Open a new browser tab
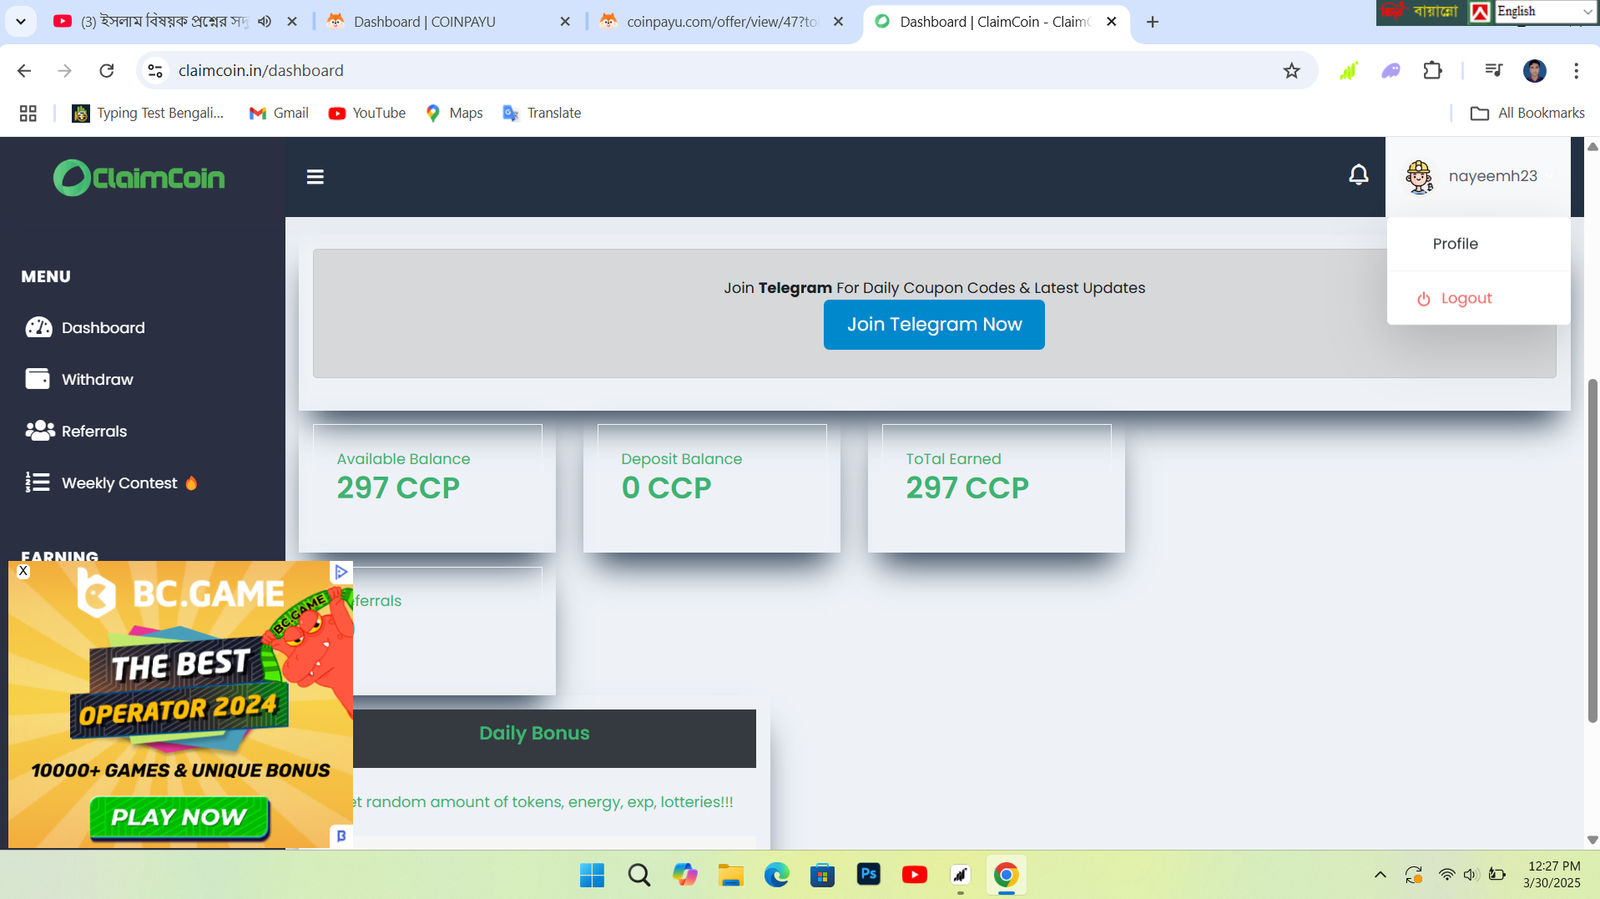The height and width of the screenshot is (899, 1600). (x=1152, y=21)
